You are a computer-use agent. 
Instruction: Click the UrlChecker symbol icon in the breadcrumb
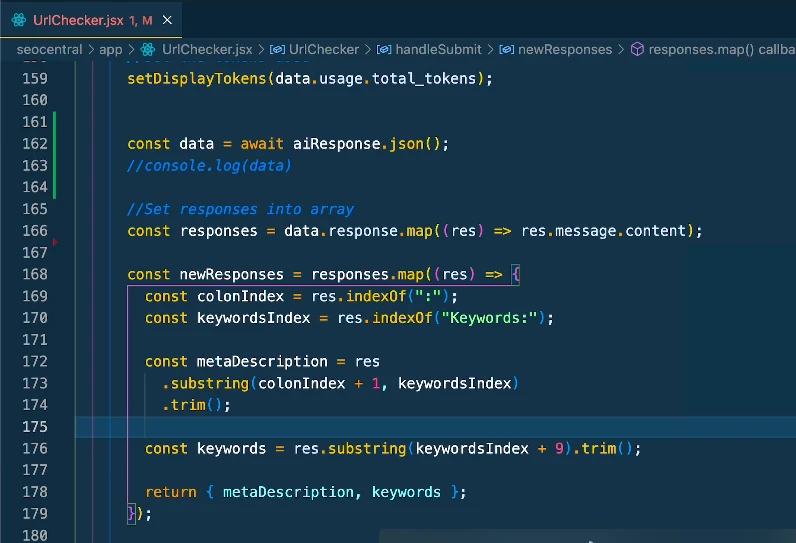click(277, 49)
